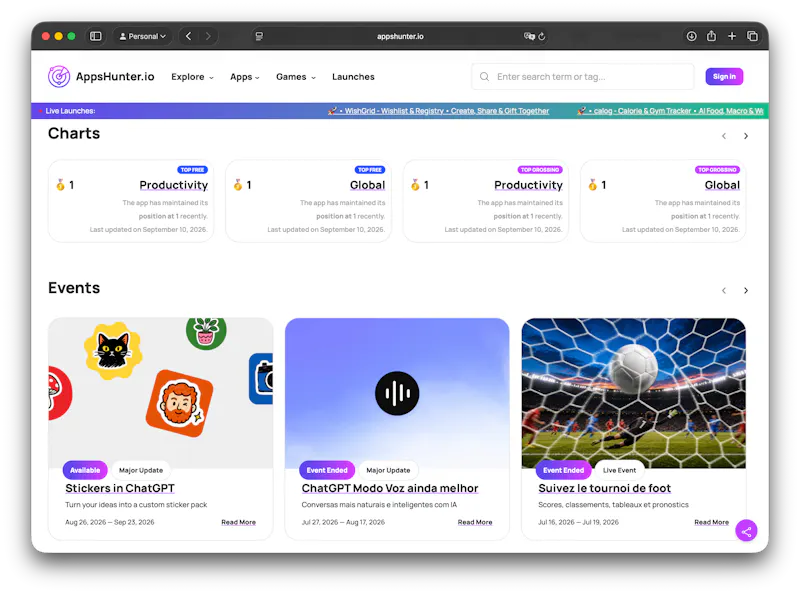Read More on ChatGPT Modo Voz event
The width and height of the screenshot is (800, 594).
click(x=475, y=522)
